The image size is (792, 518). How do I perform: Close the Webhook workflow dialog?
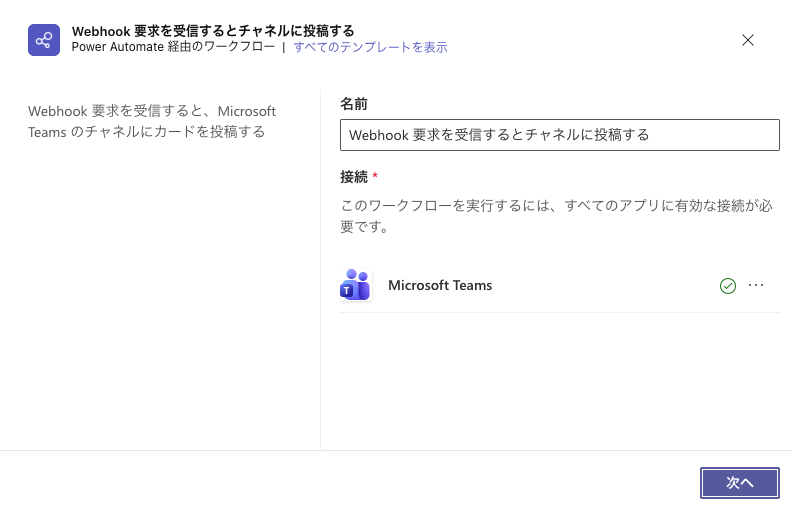[x=747, y=40]
